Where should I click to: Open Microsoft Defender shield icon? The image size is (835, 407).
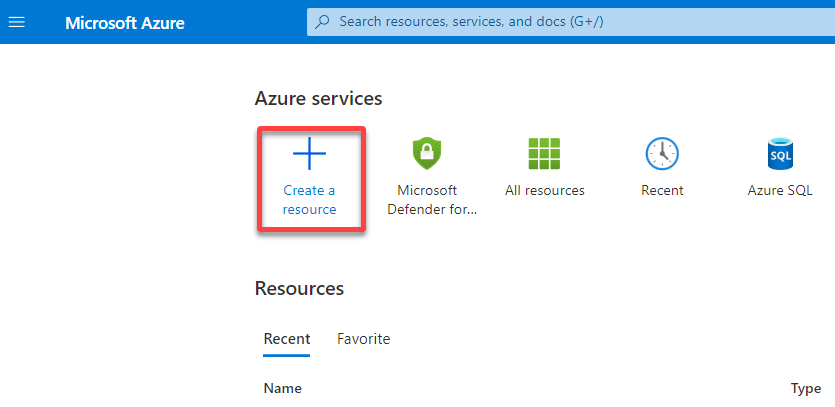pyautogui.click(x=427, y=153)
